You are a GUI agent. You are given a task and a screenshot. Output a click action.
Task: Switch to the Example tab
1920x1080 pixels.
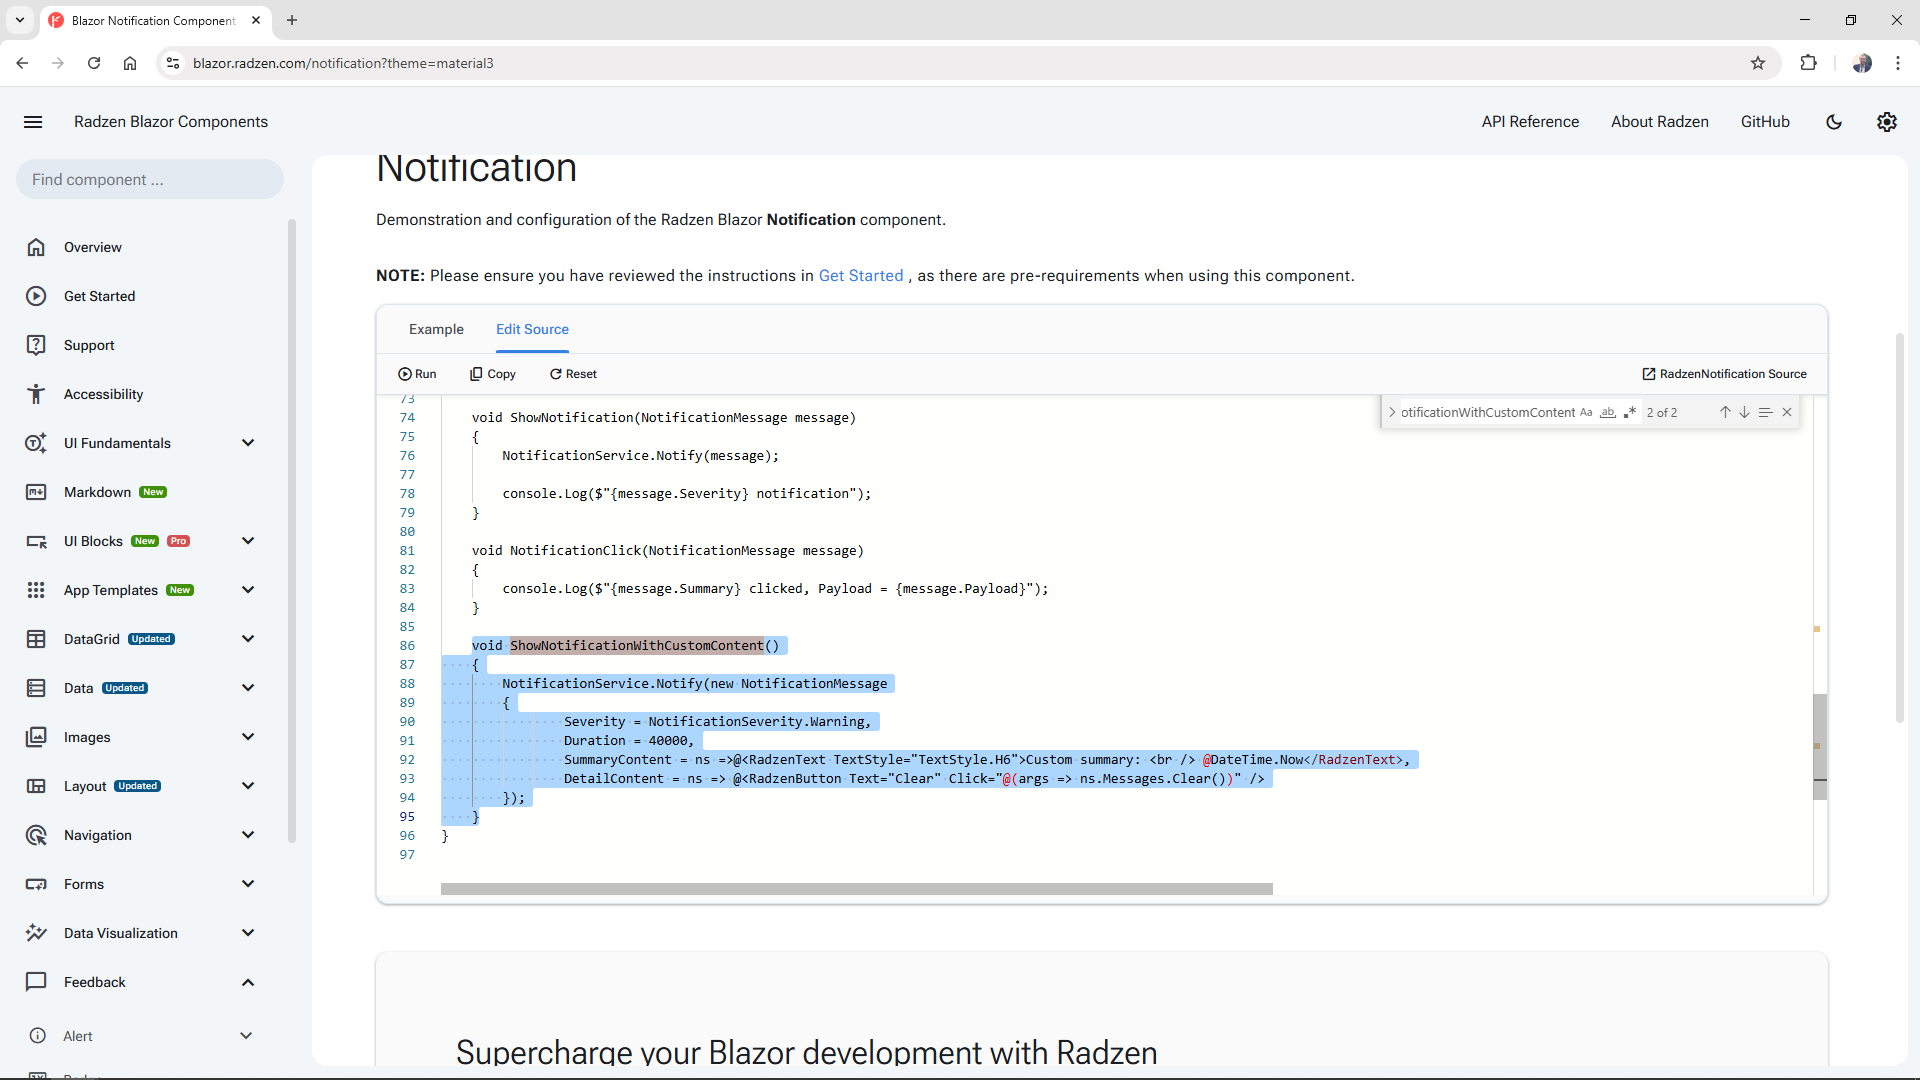pos(436,329)
